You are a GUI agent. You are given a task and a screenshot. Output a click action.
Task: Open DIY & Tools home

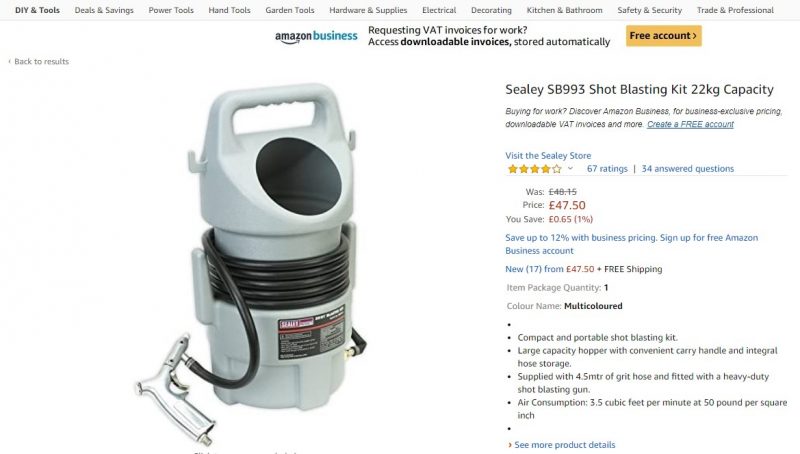(x=37, y=10)
